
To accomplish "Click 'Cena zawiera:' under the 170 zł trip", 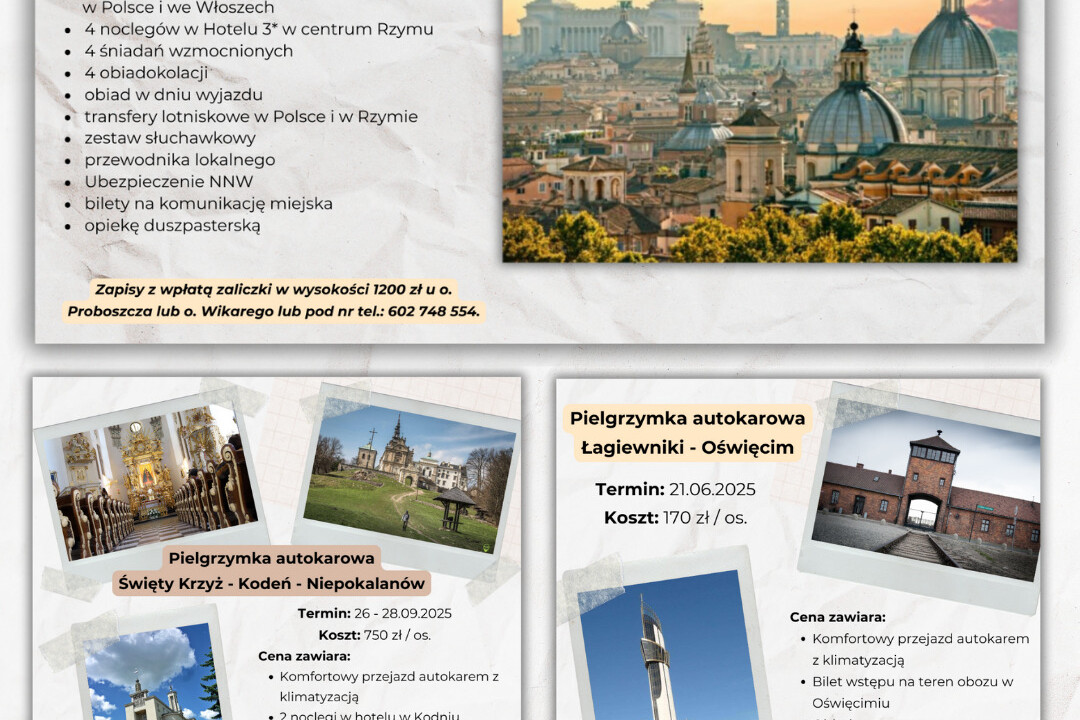I will [x=838, y=617].
